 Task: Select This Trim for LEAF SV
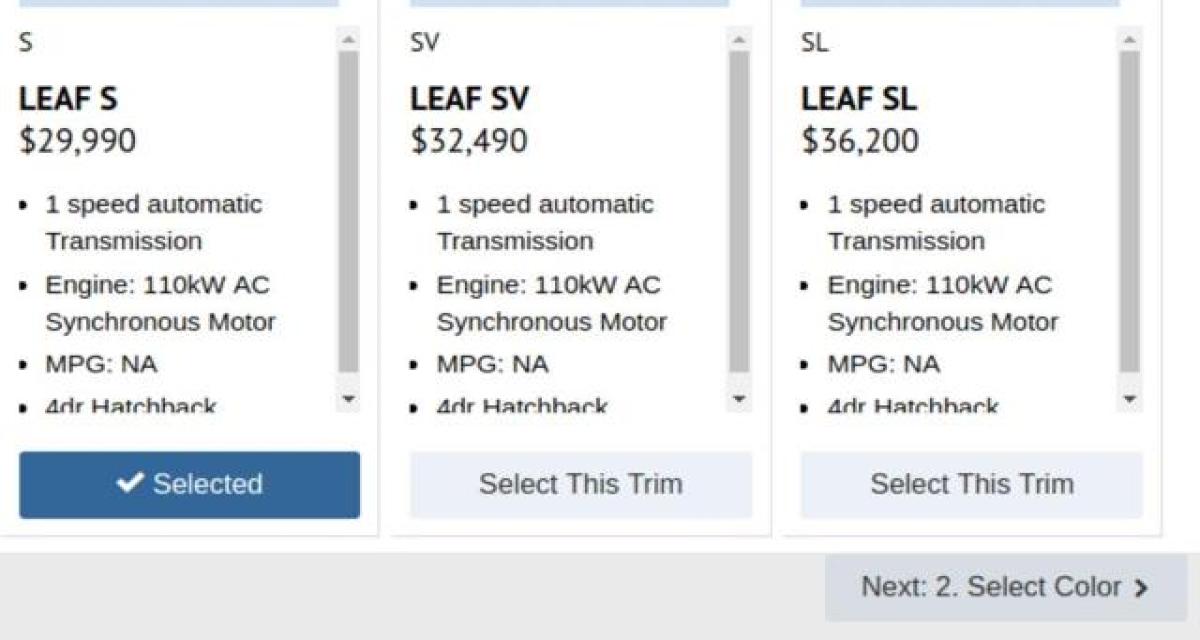(x=580, y=485)
